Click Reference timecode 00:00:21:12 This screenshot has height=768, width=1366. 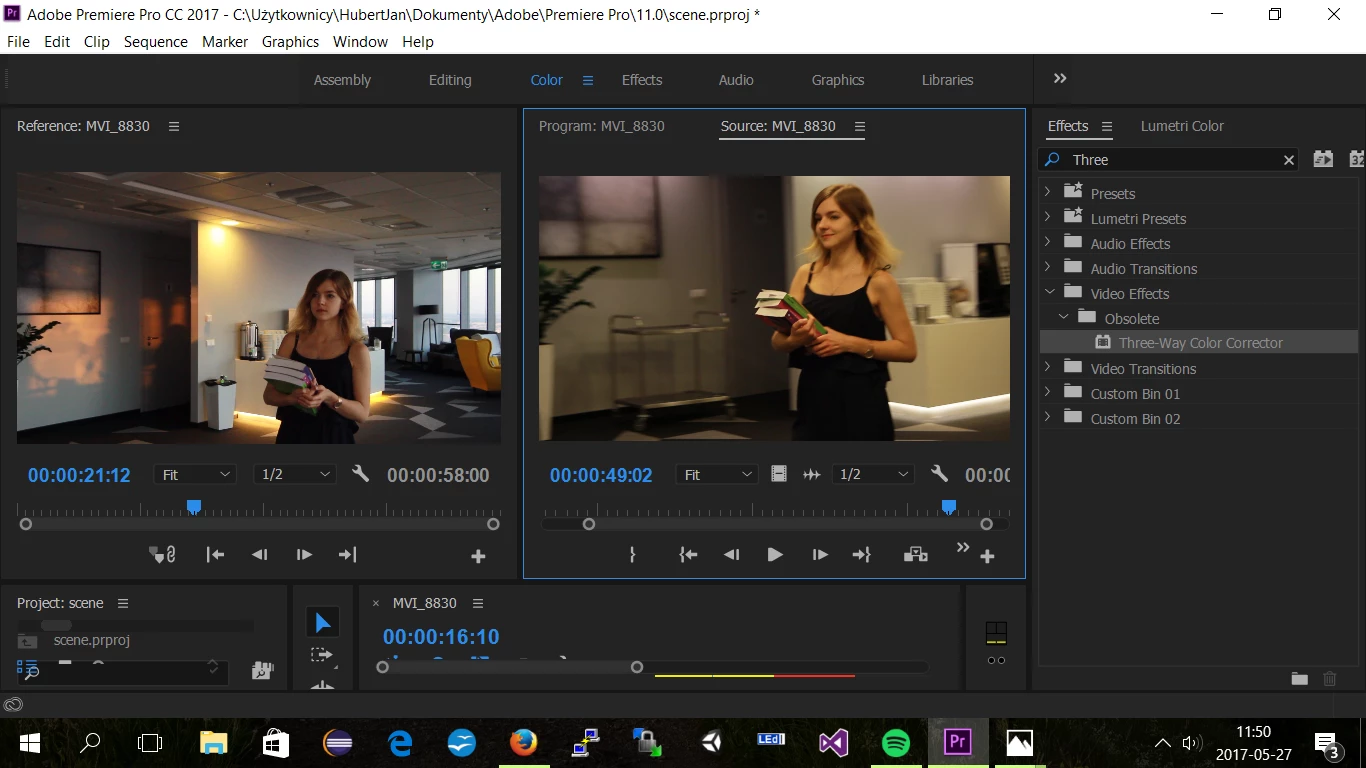coord(79,475)
